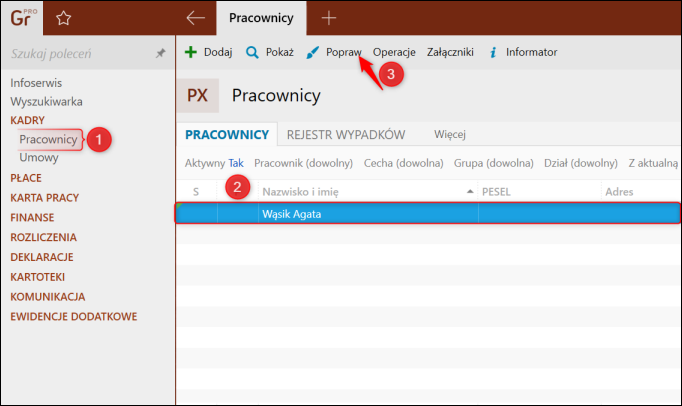682x406 pixels.
Task: Go back with the left arrow
Action: point(195,18)
